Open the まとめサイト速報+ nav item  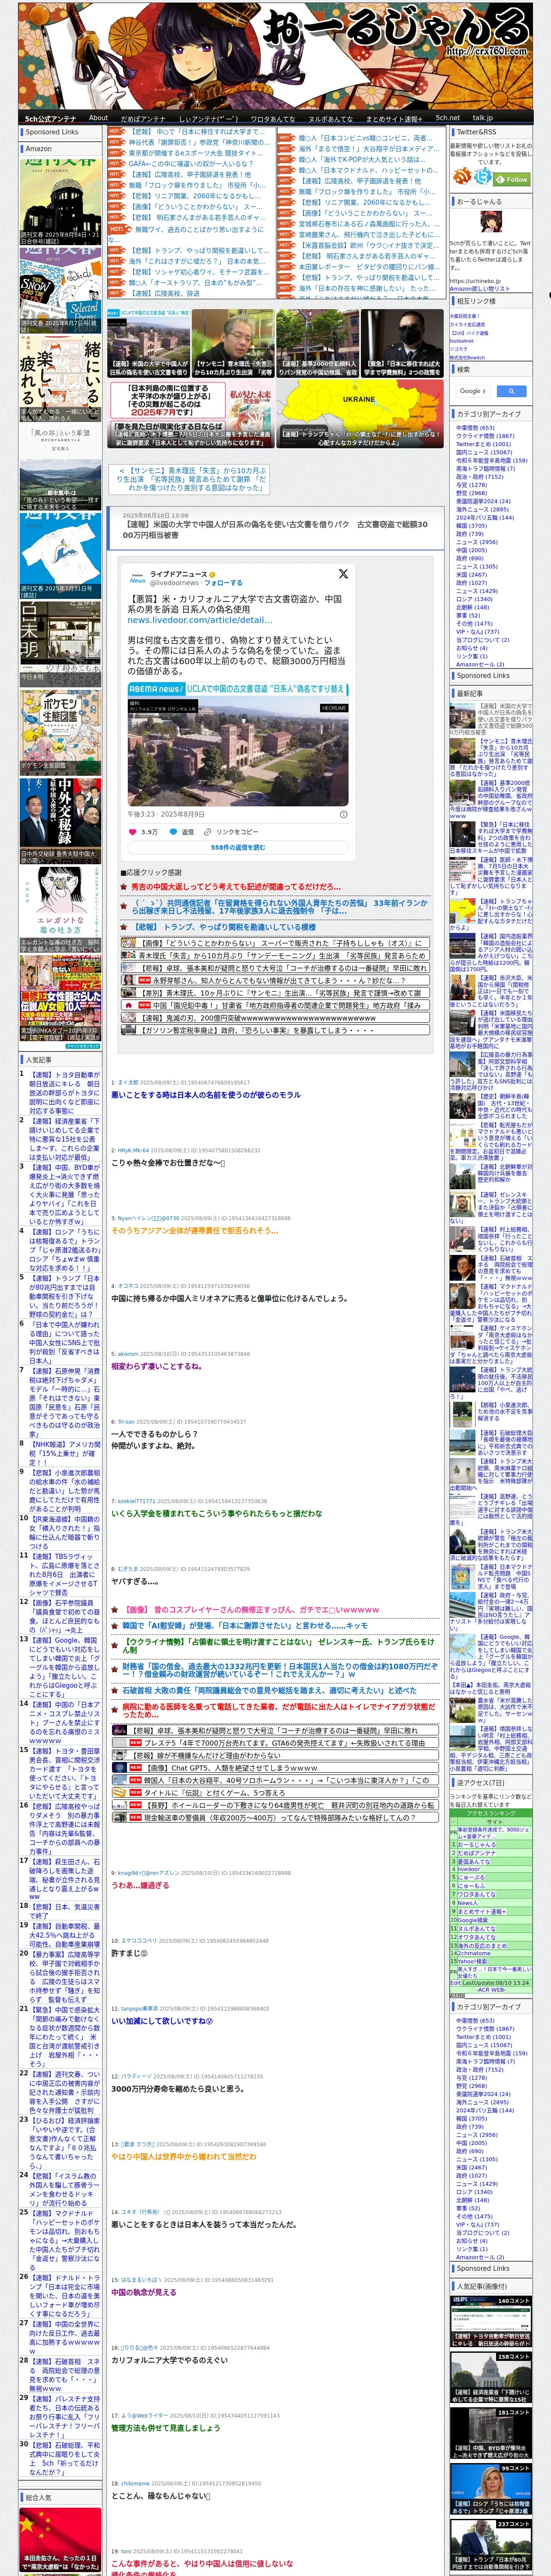395,118
